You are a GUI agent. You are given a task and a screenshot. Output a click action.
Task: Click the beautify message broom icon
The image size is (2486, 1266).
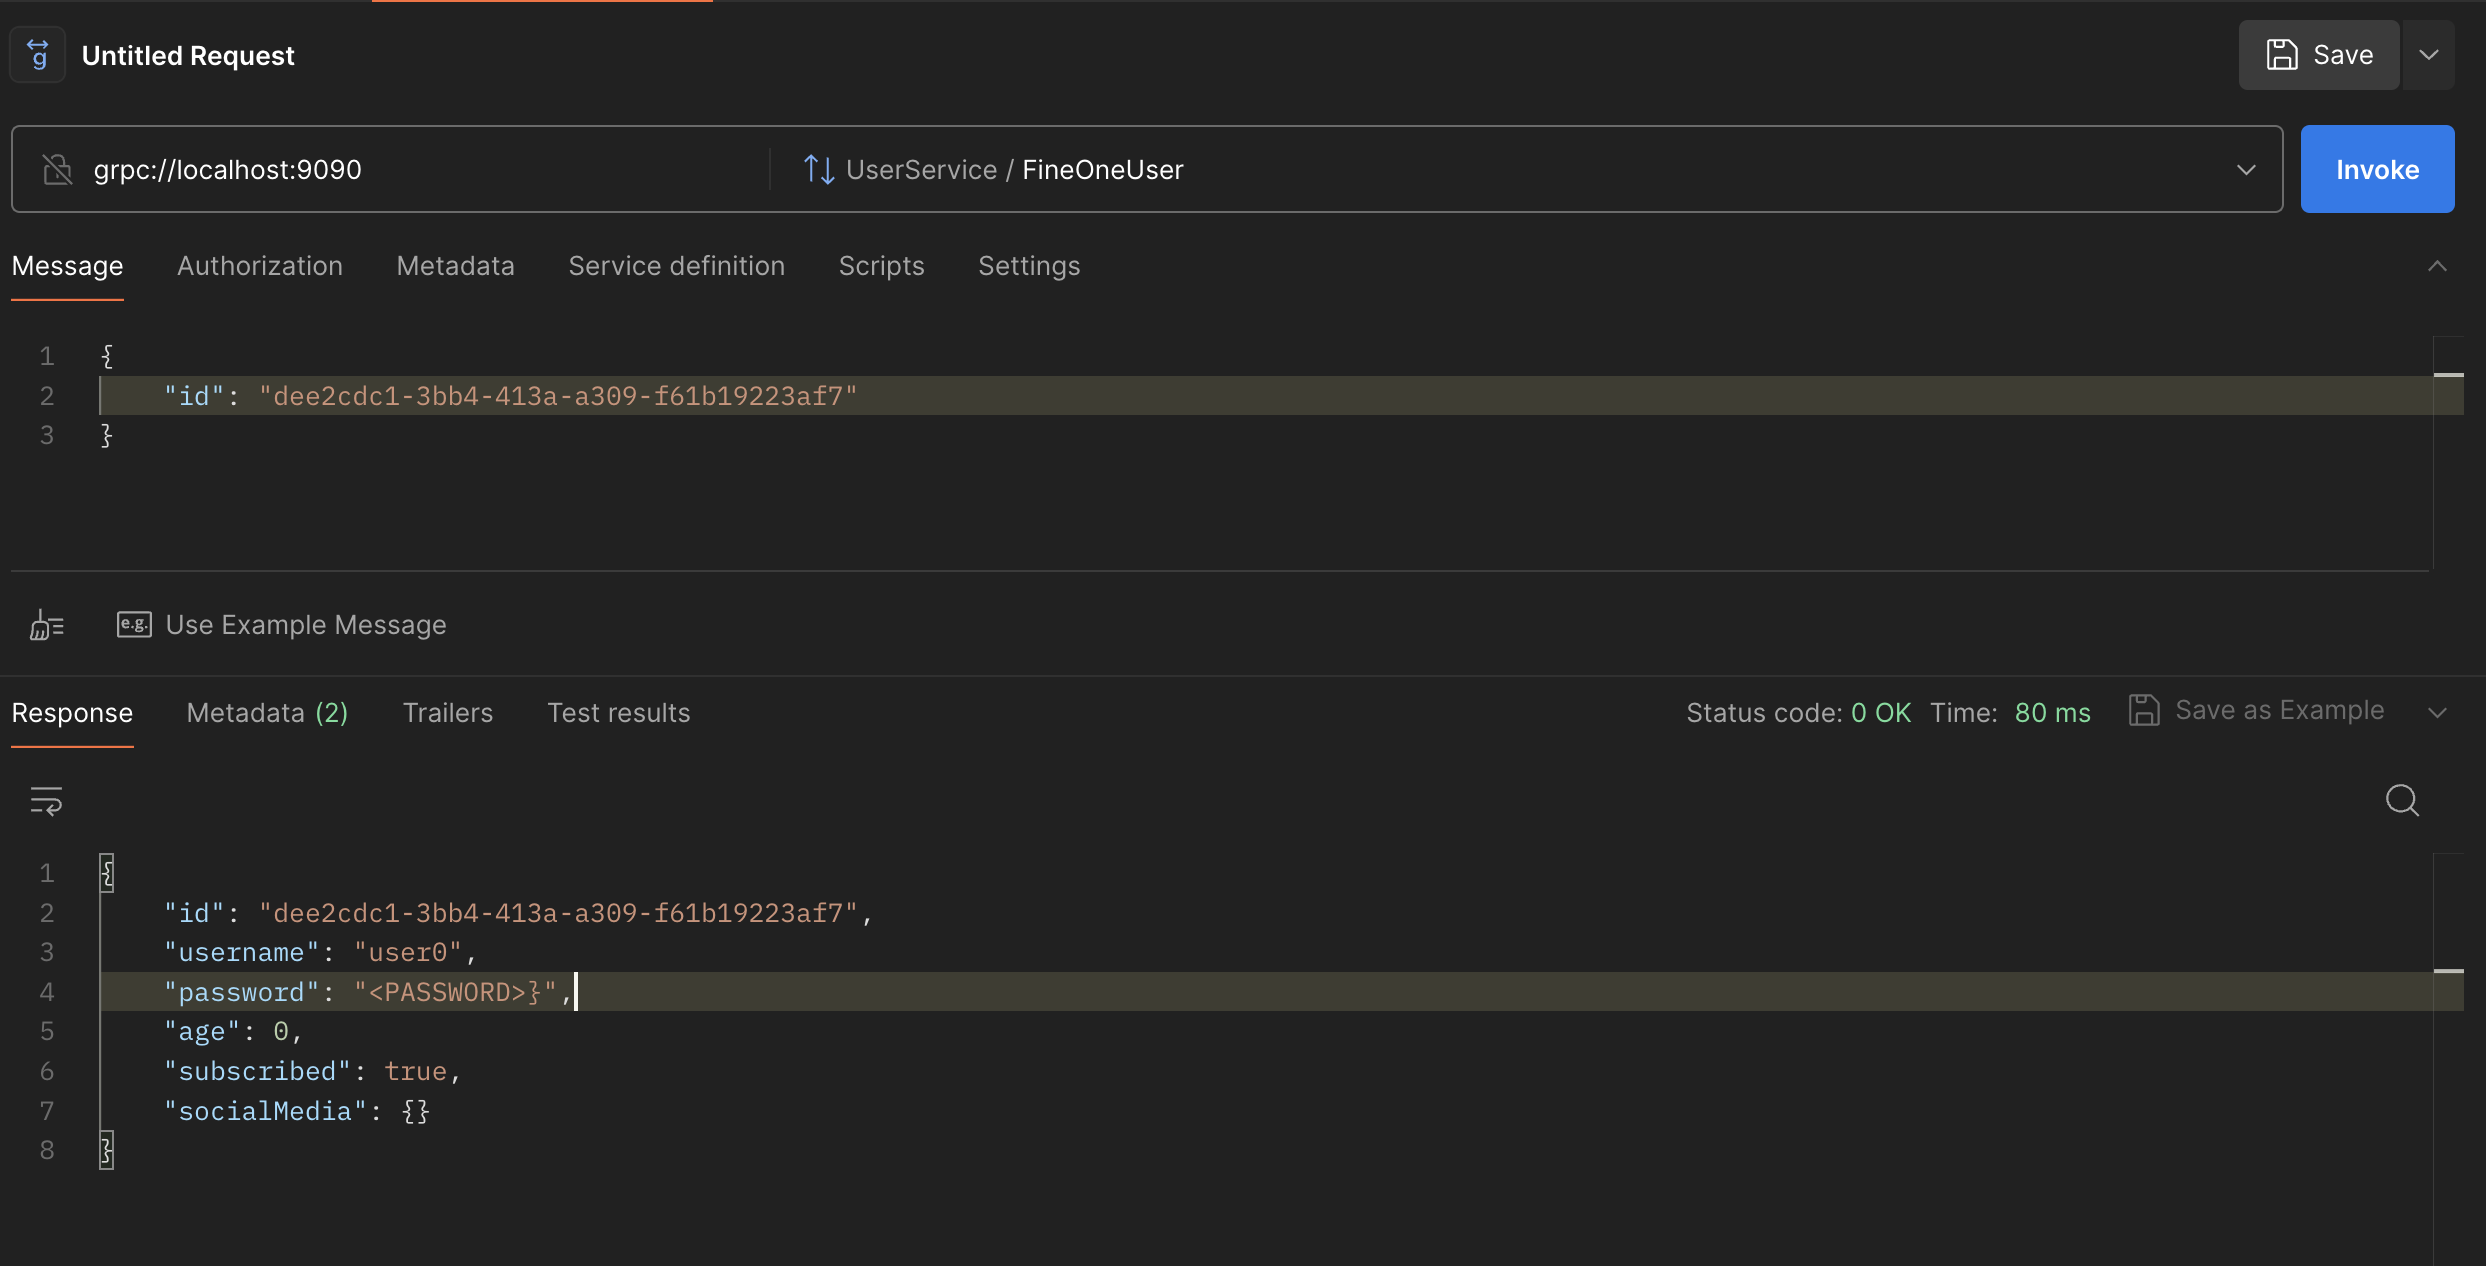(x=46, y=625)
